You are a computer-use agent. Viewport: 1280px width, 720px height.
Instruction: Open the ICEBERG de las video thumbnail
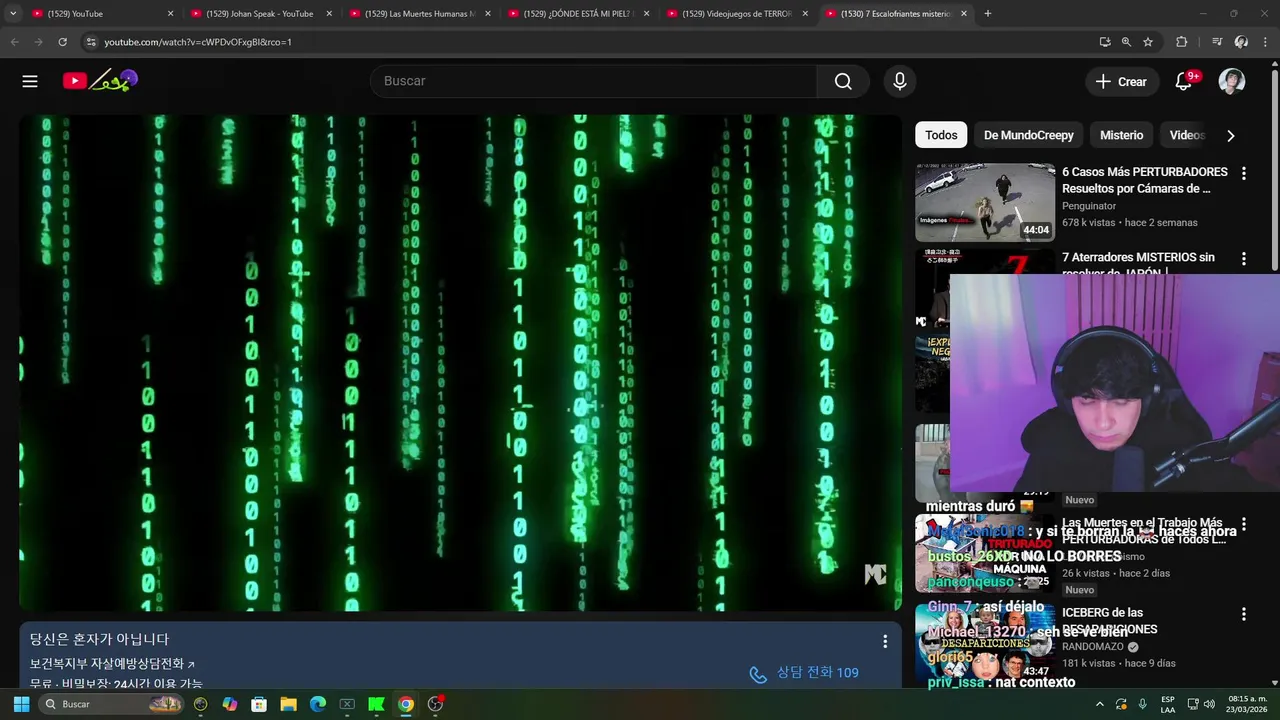[985, 642]
